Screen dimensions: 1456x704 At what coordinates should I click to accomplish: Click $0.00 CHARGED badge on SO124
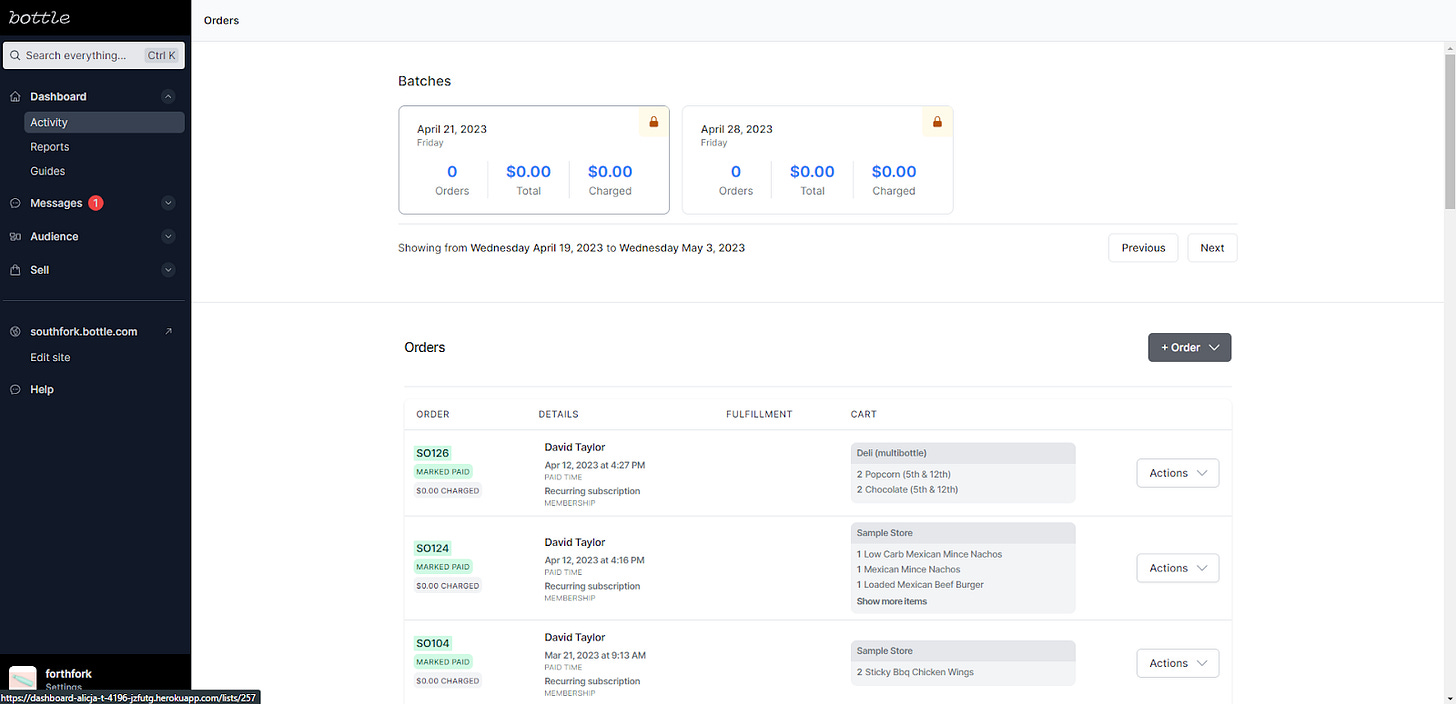[x=448, y=586]
